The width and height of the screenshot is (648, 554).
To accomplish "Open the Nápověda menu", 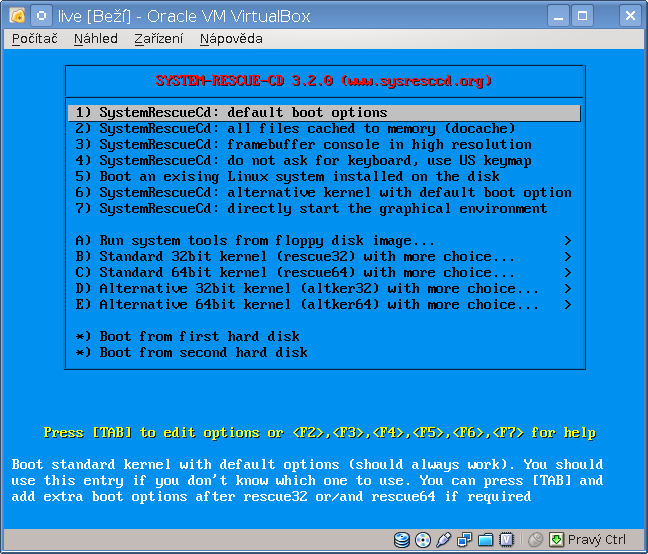I will pos(231,39).
